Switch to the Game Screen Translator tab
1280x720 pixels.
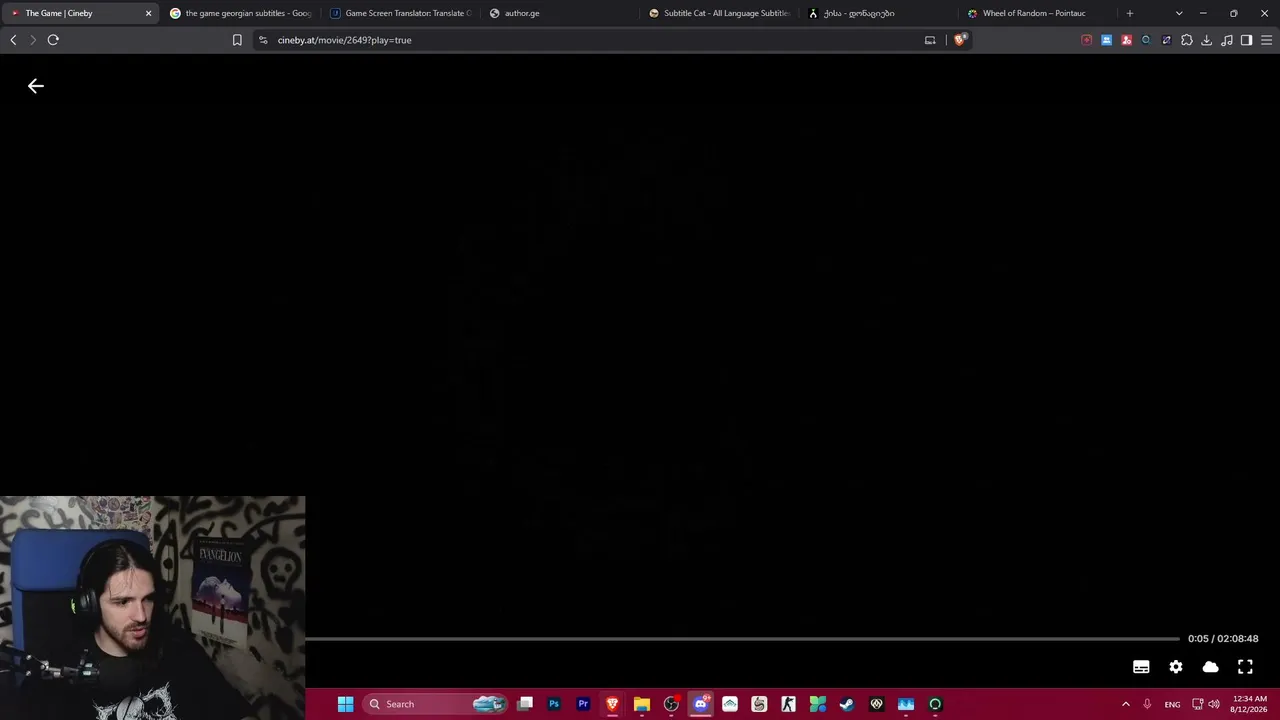click(x=400, y=13)
